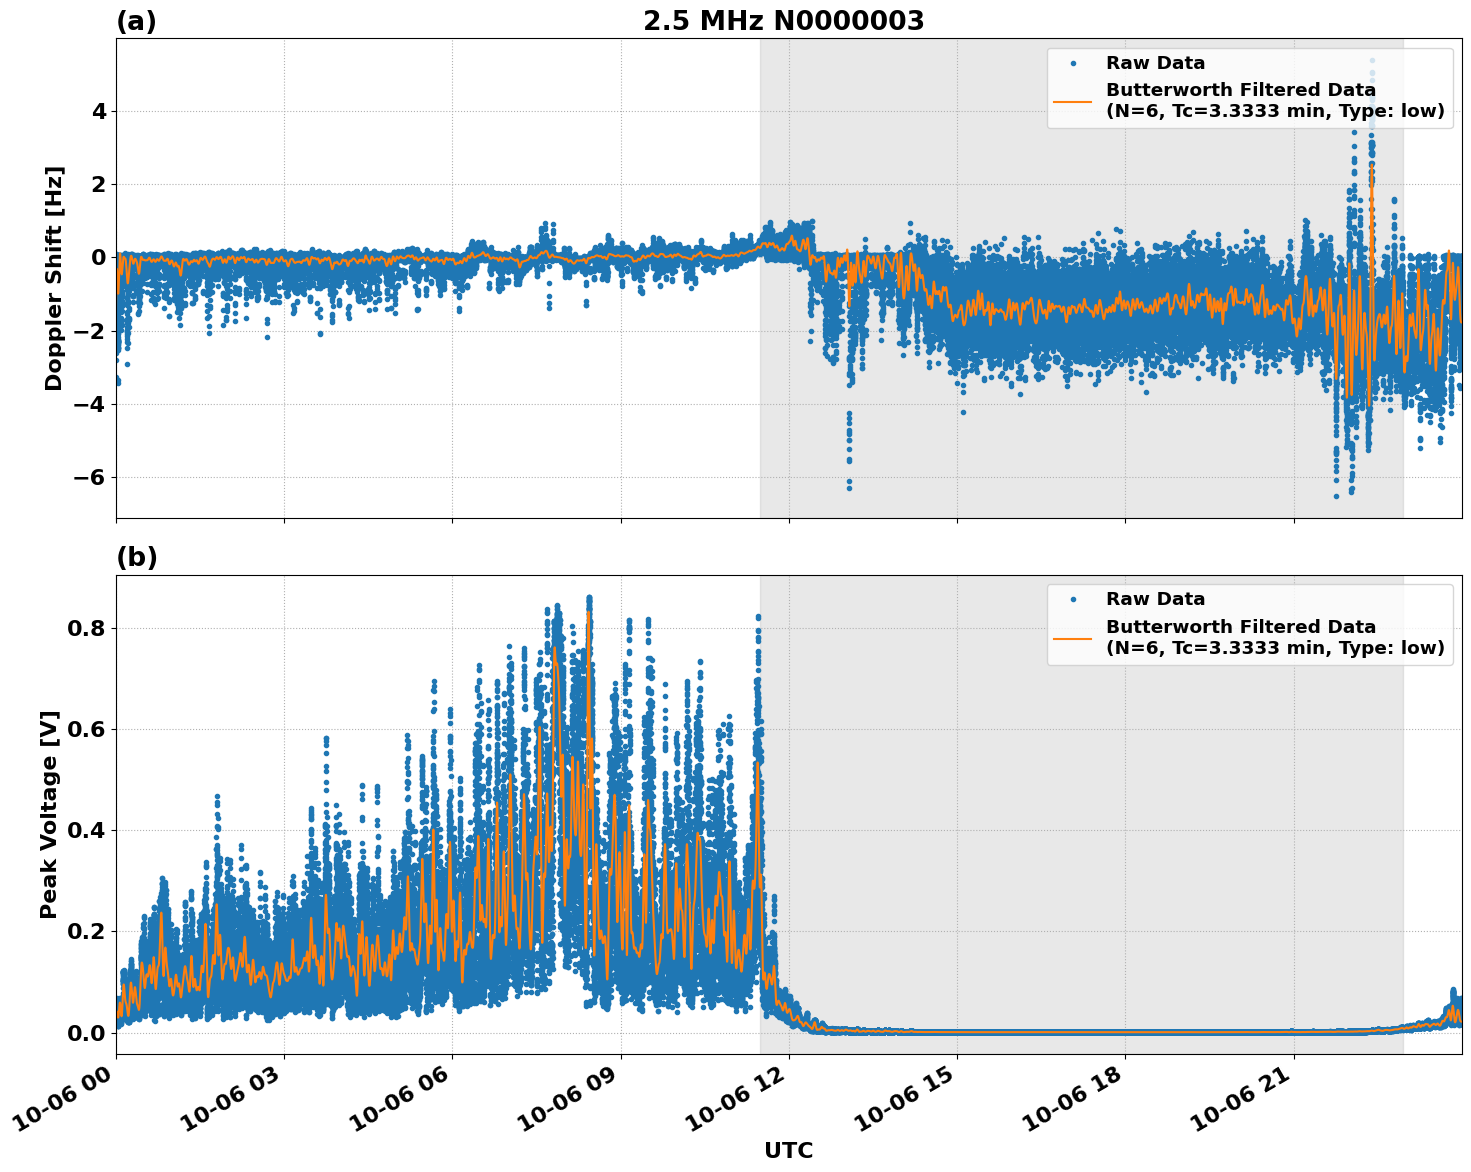This screenshot has width=1471, height=1172.
Task: Select the panel label (a)
Action: pos(137,18)
